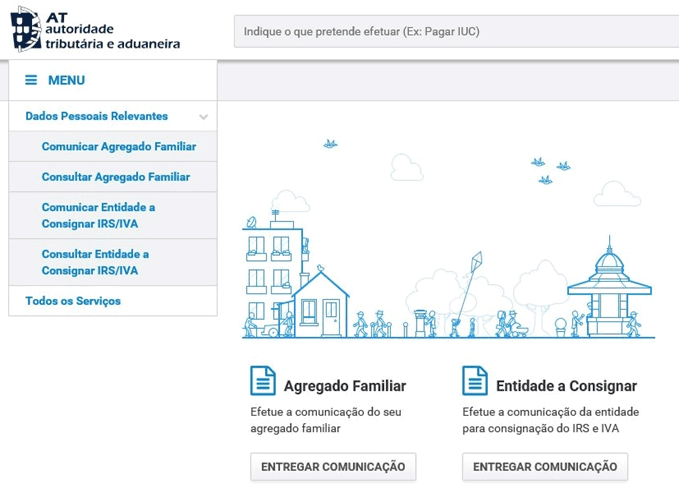Open Consultar Agregado Familiar

pos(115,177)
